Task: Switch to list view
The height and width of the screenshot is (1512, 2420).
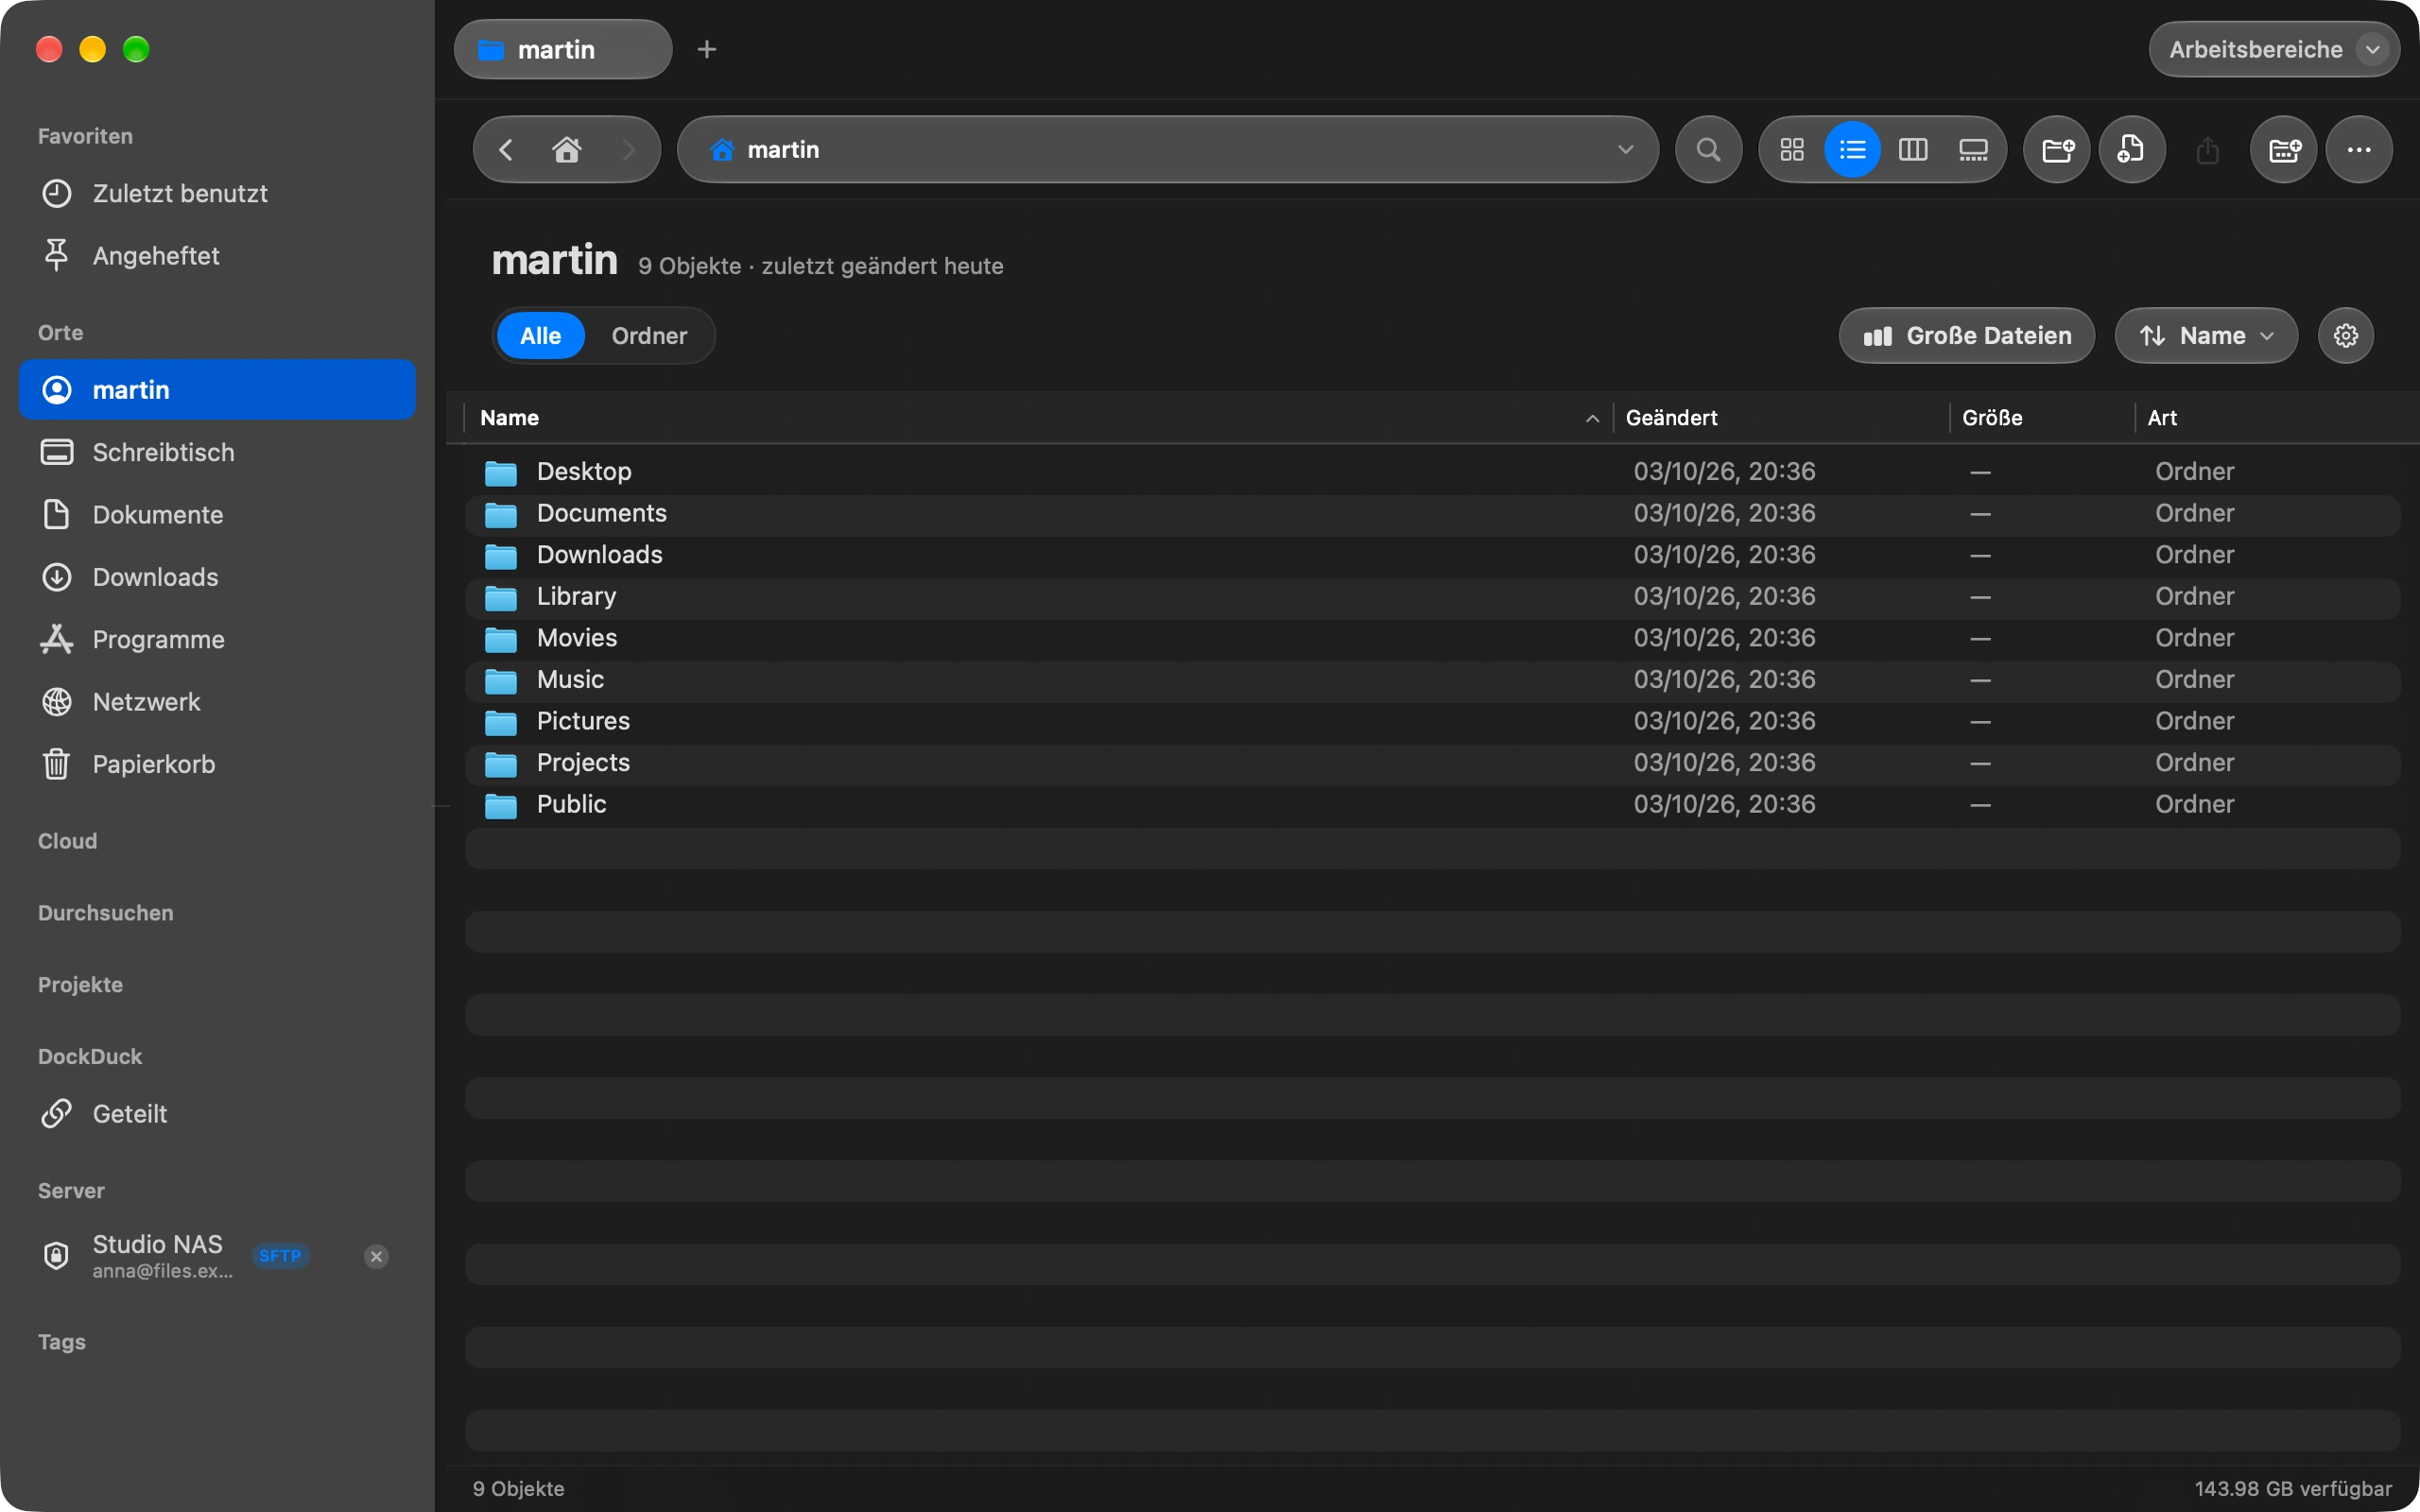Action: click(x=1852, y=150)
